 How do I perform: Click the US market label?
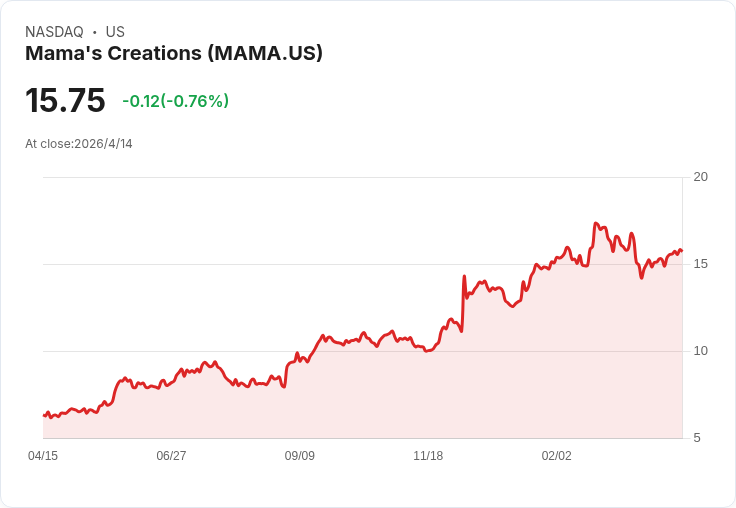[x=115, y=32]
